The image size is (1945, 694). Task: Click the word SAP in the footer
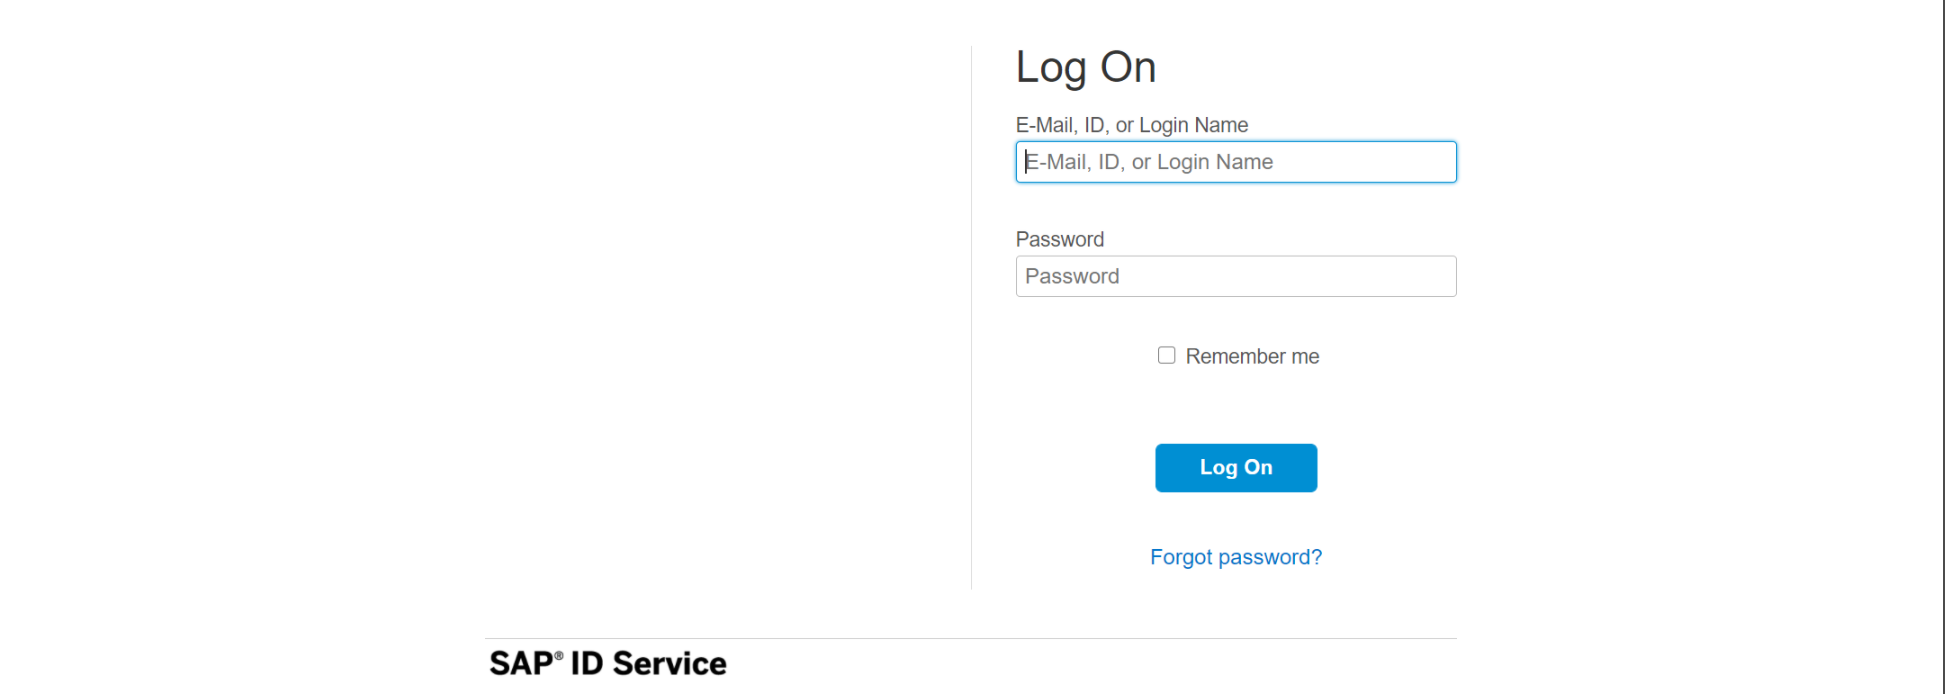click(x=521, y=664)
